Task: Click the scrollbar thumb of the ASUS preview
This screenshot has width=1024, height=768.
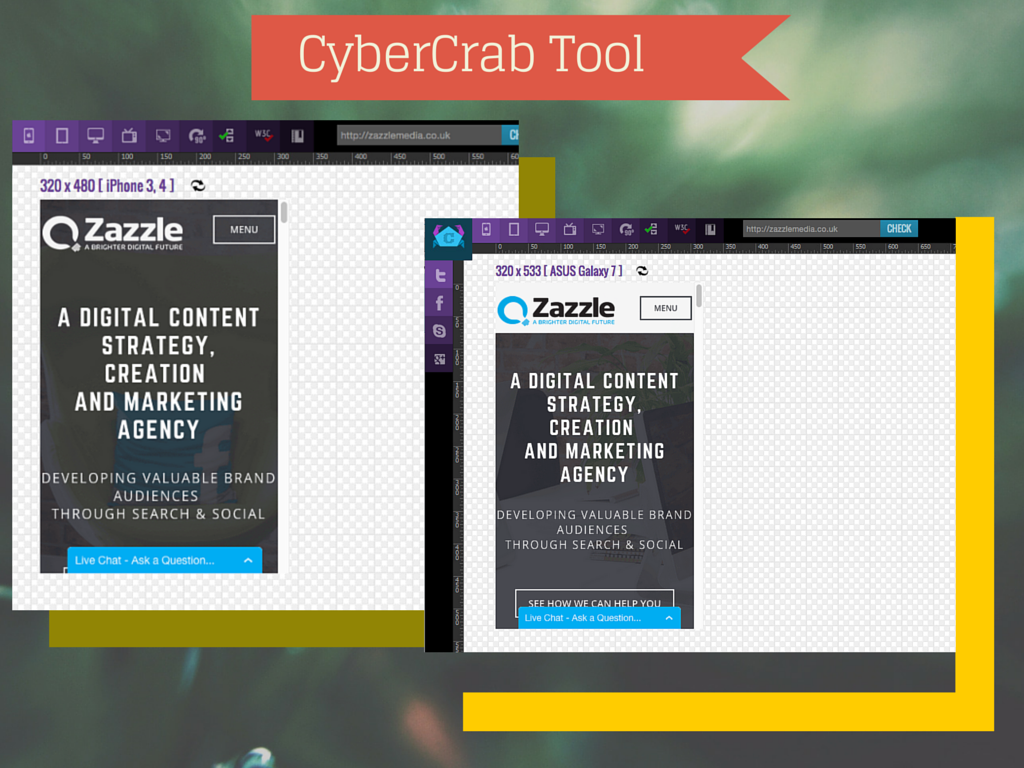Action: (x=699, y=296)
